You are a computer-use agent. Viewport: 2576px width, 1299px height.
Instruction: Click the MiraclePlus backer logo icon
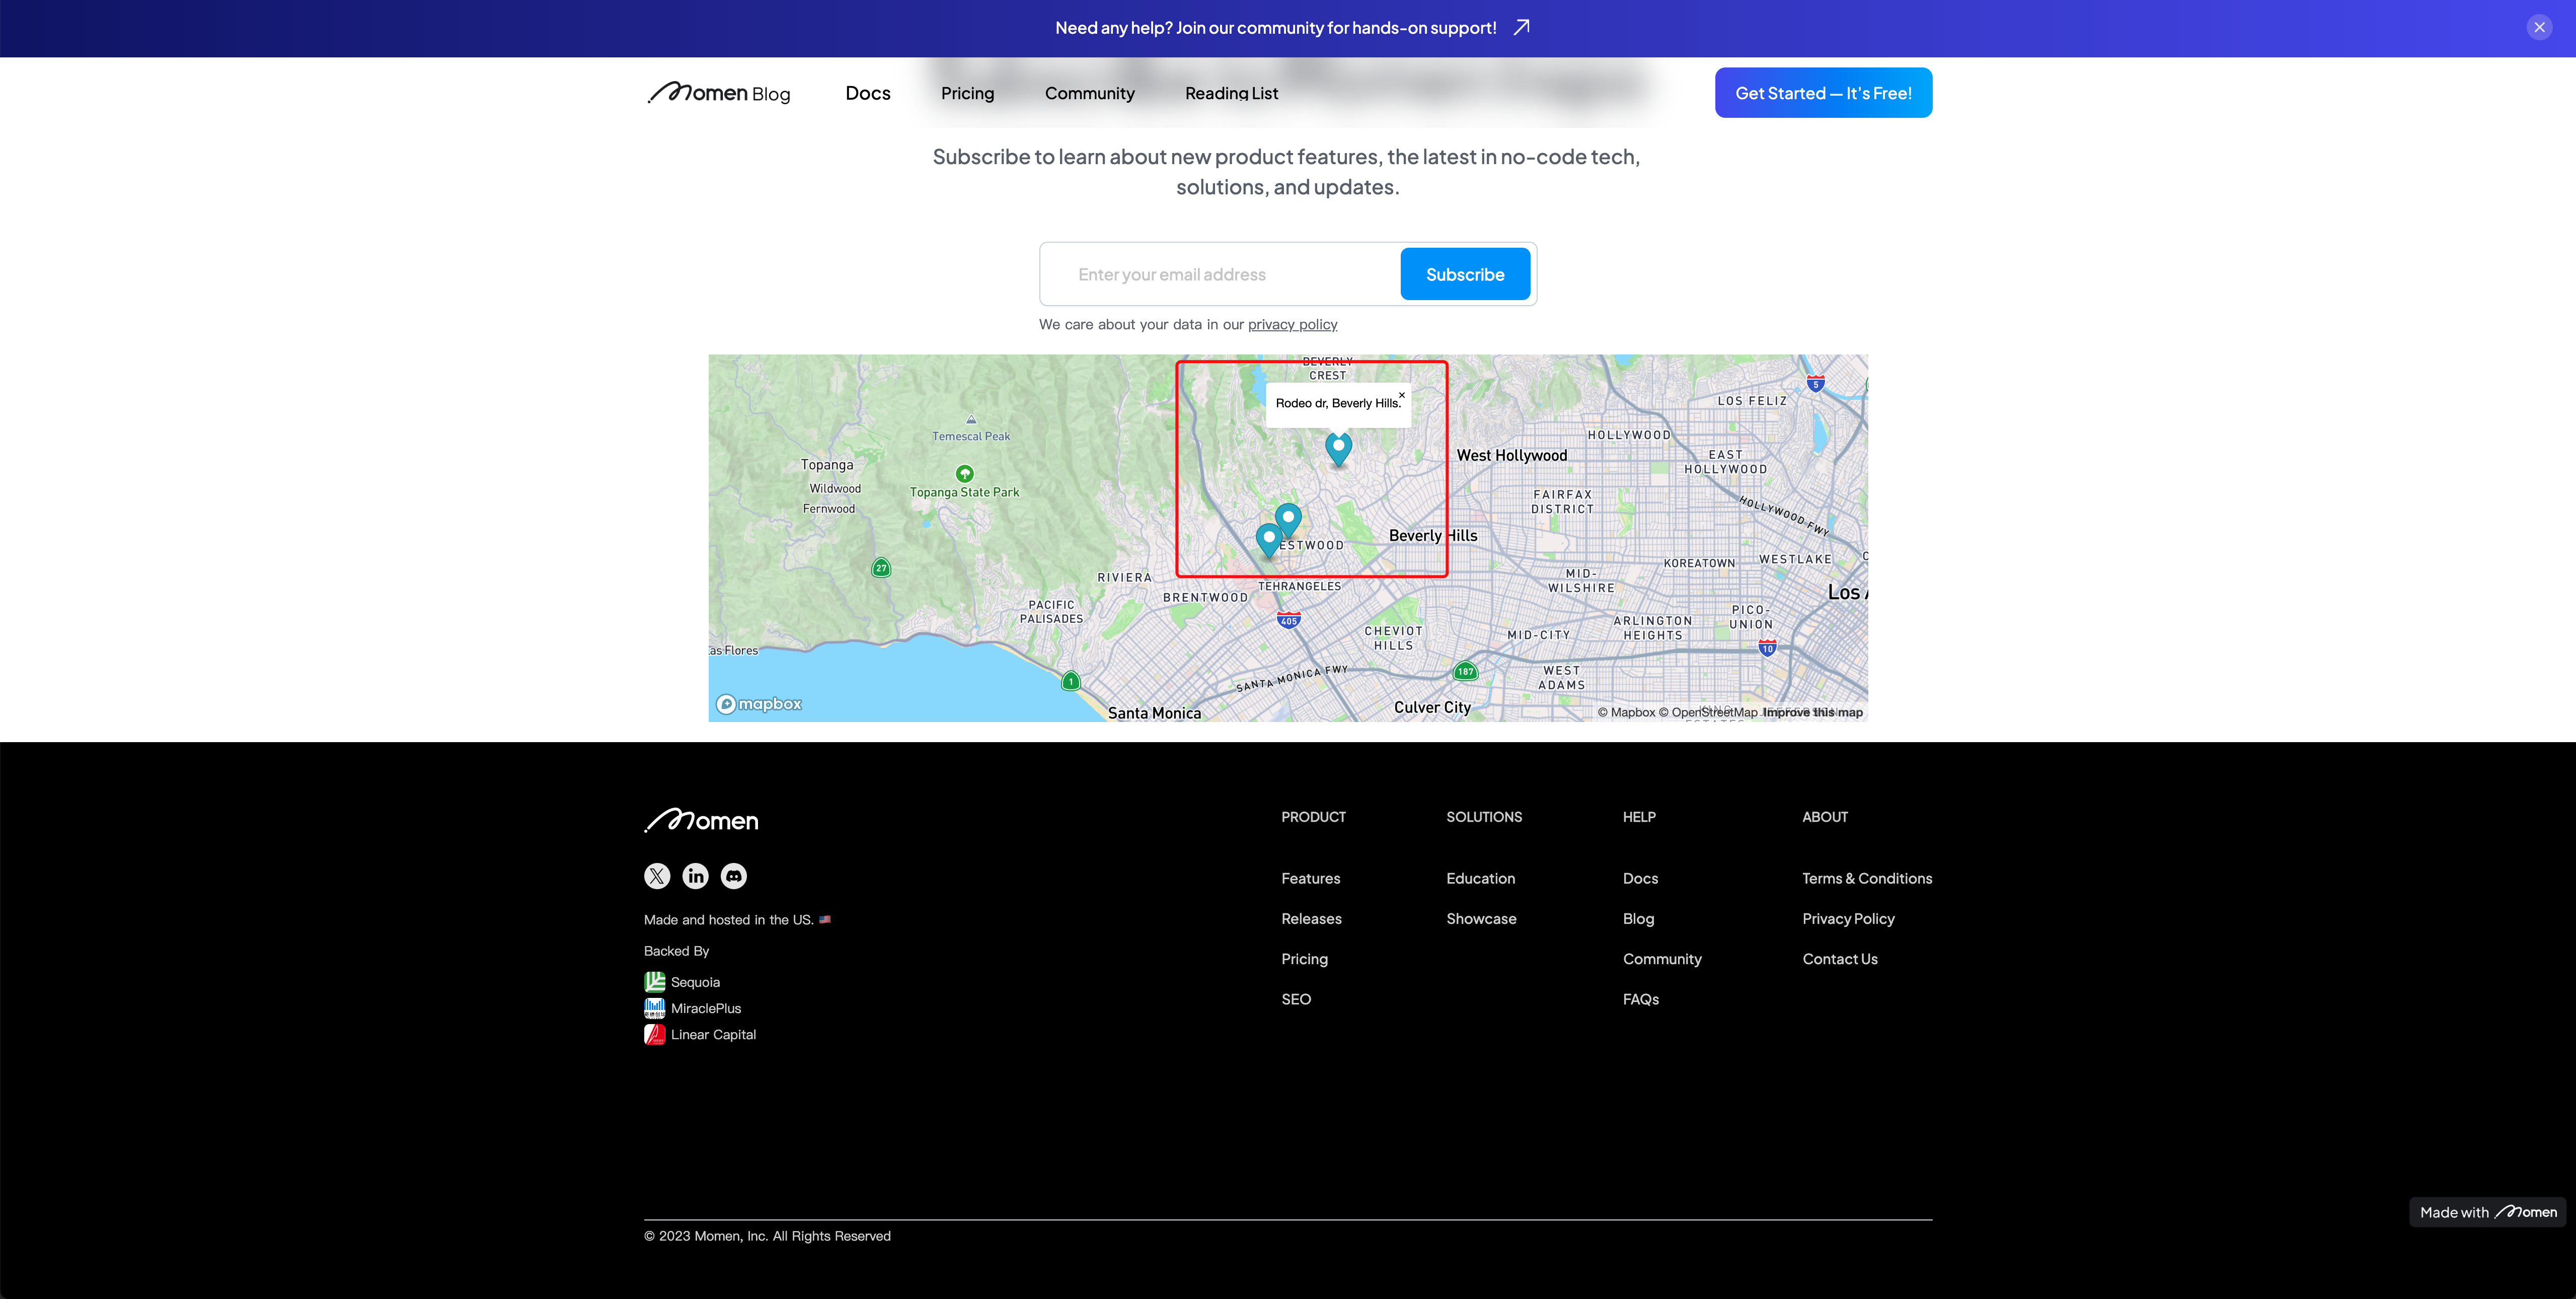654,1008
